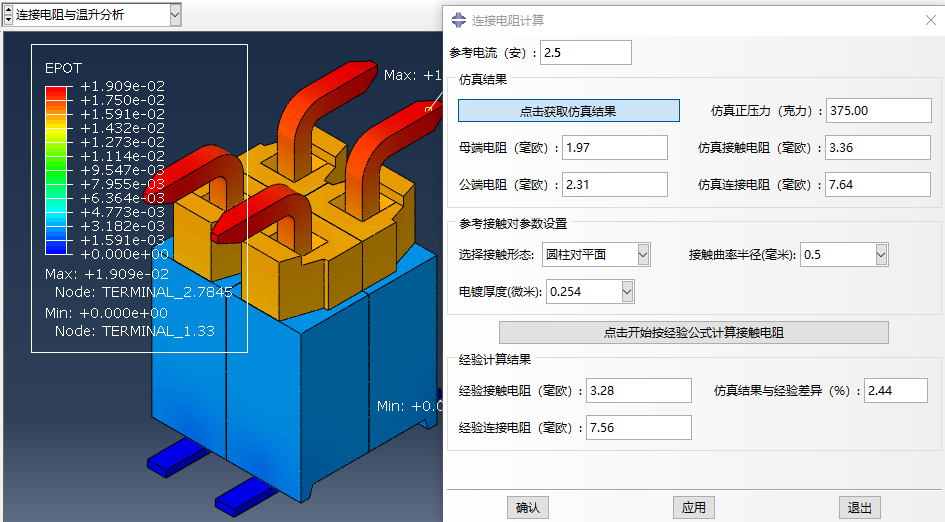
Task: Click the 退出 button
Action: point(859,507)
